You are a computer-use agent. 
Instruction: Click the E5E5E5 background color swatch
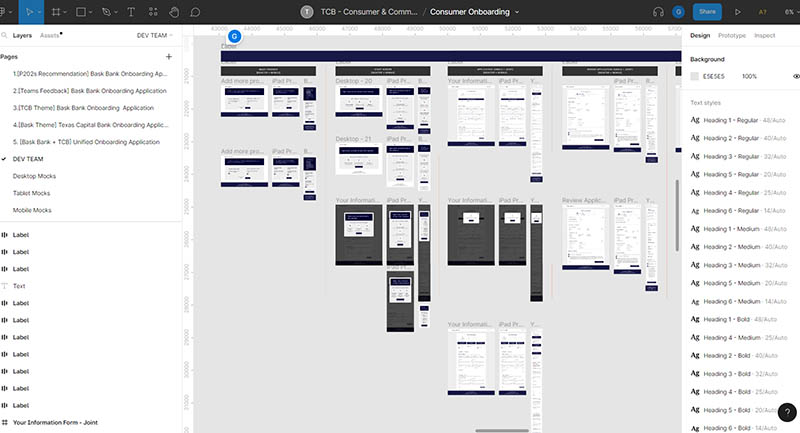[x=695, y=76]
